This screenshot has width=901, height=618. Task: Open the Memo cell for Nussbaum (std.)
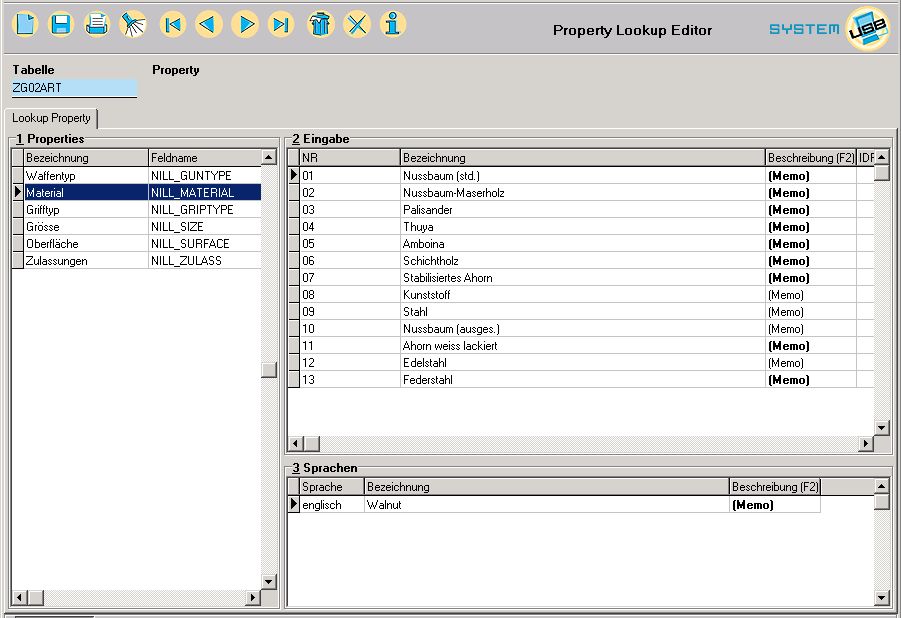(x=811, y=175)
